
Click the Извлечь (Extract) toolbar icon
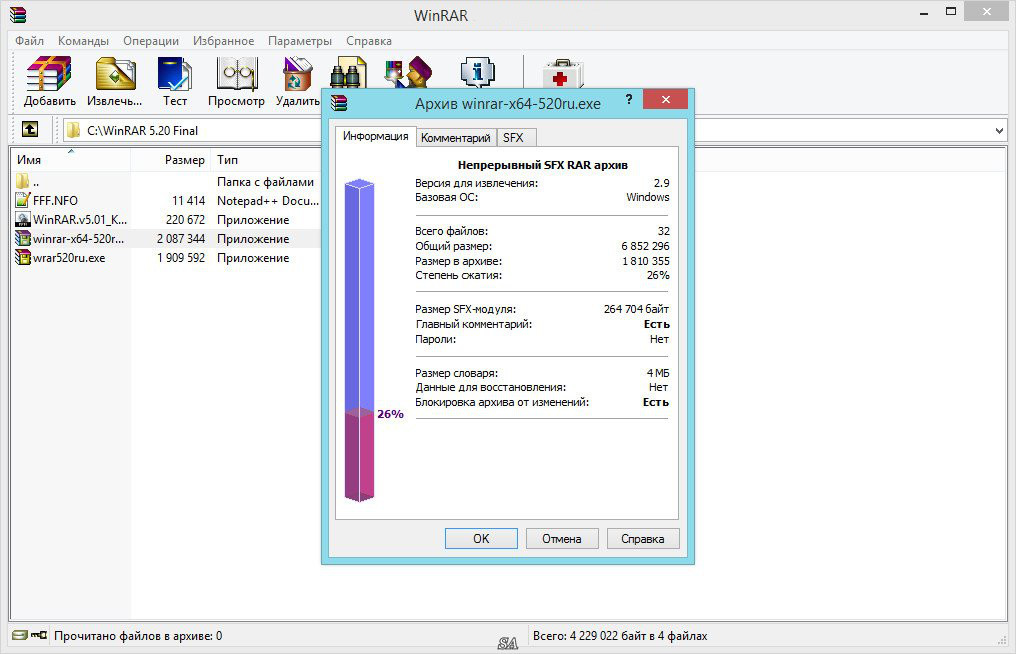tap(116, 73)
